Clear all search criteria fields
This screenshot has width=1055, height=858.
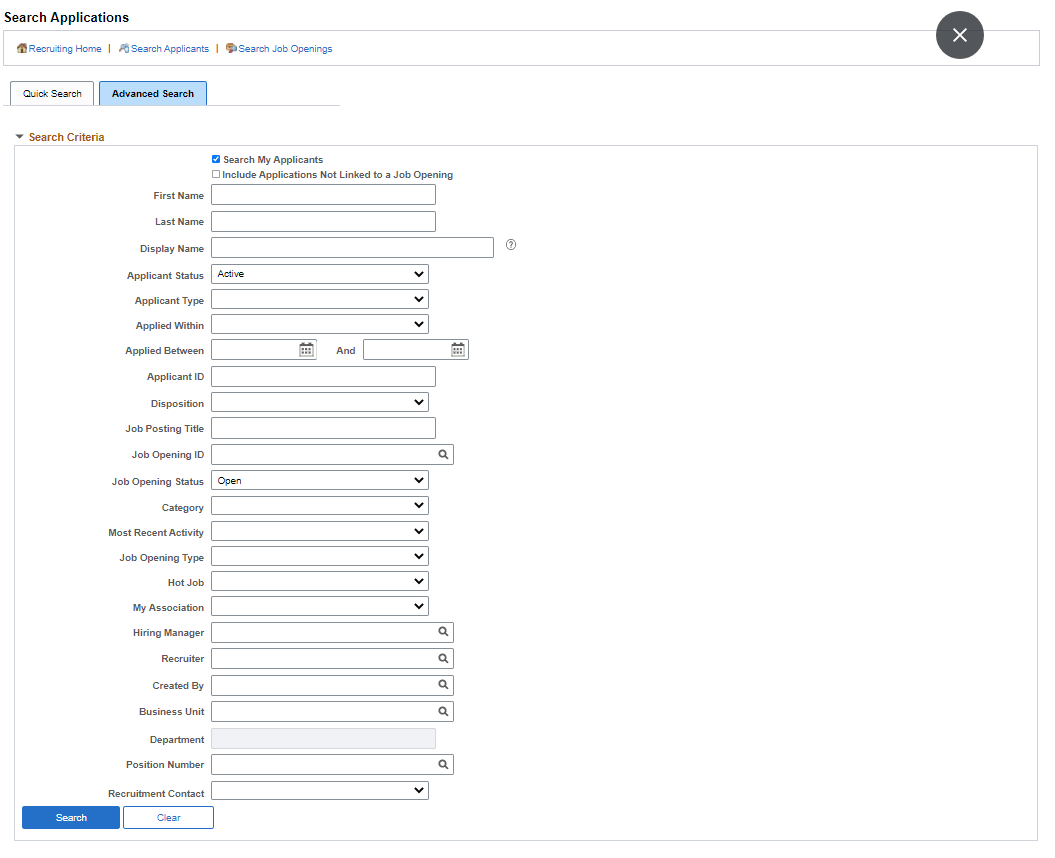pyautogui.click(x=168, y=817)
